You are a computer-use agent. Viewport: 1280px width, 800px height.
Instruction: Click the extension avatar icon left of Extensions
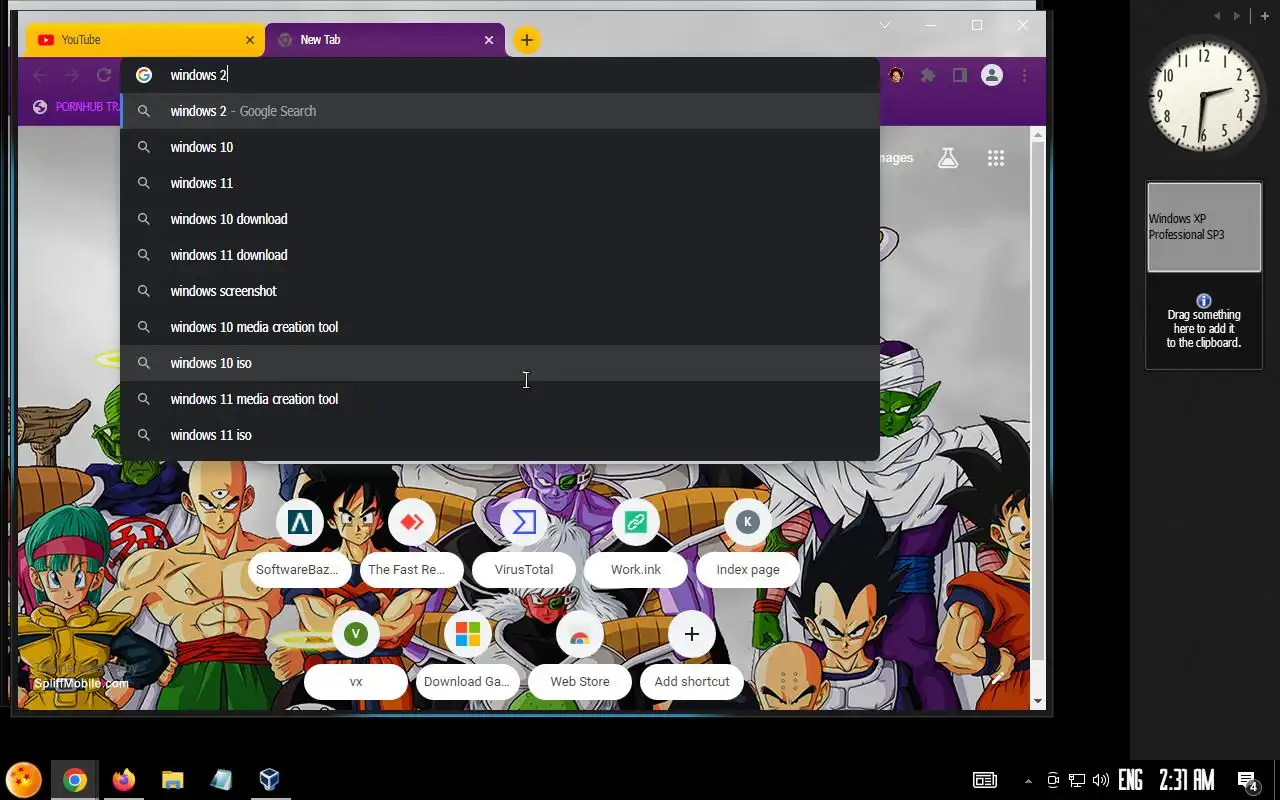(x=896, y=75)
